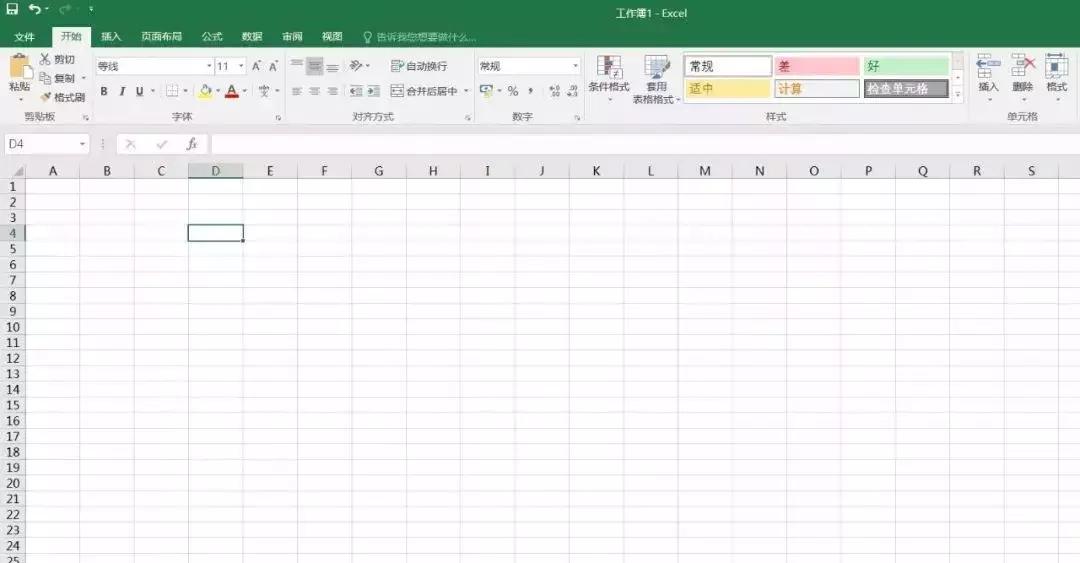Image resolution: width=1080 pixels, height=563 pixels.
Task: Select column header G
Action: 379,171
